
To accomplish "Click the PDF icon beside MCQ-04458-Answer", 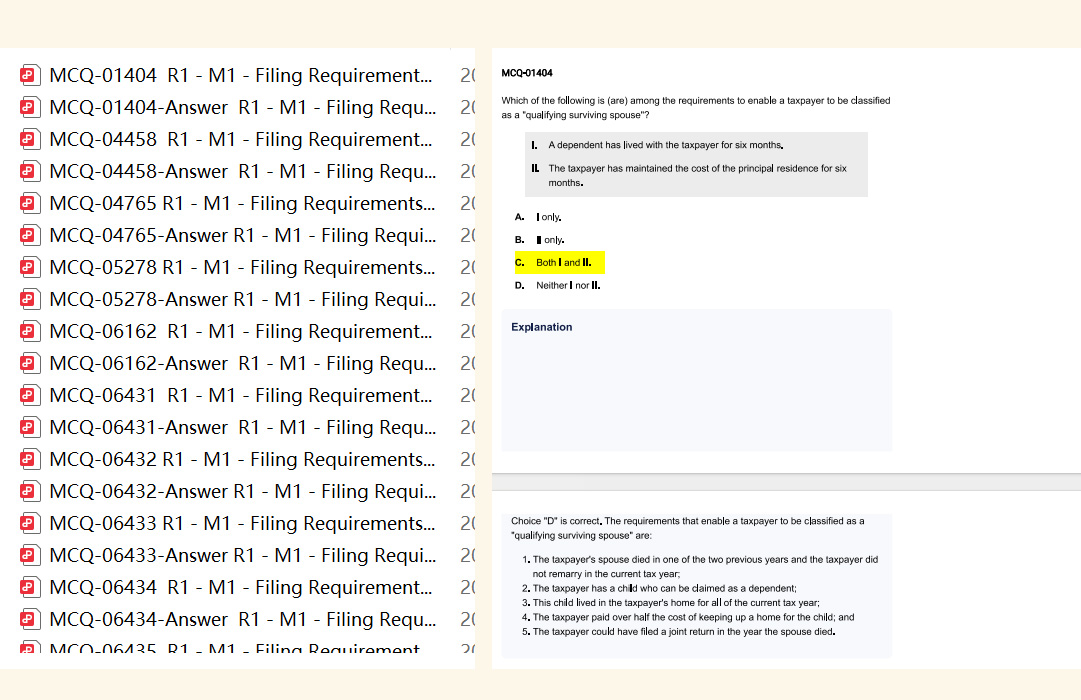I will tap(29, 172).
